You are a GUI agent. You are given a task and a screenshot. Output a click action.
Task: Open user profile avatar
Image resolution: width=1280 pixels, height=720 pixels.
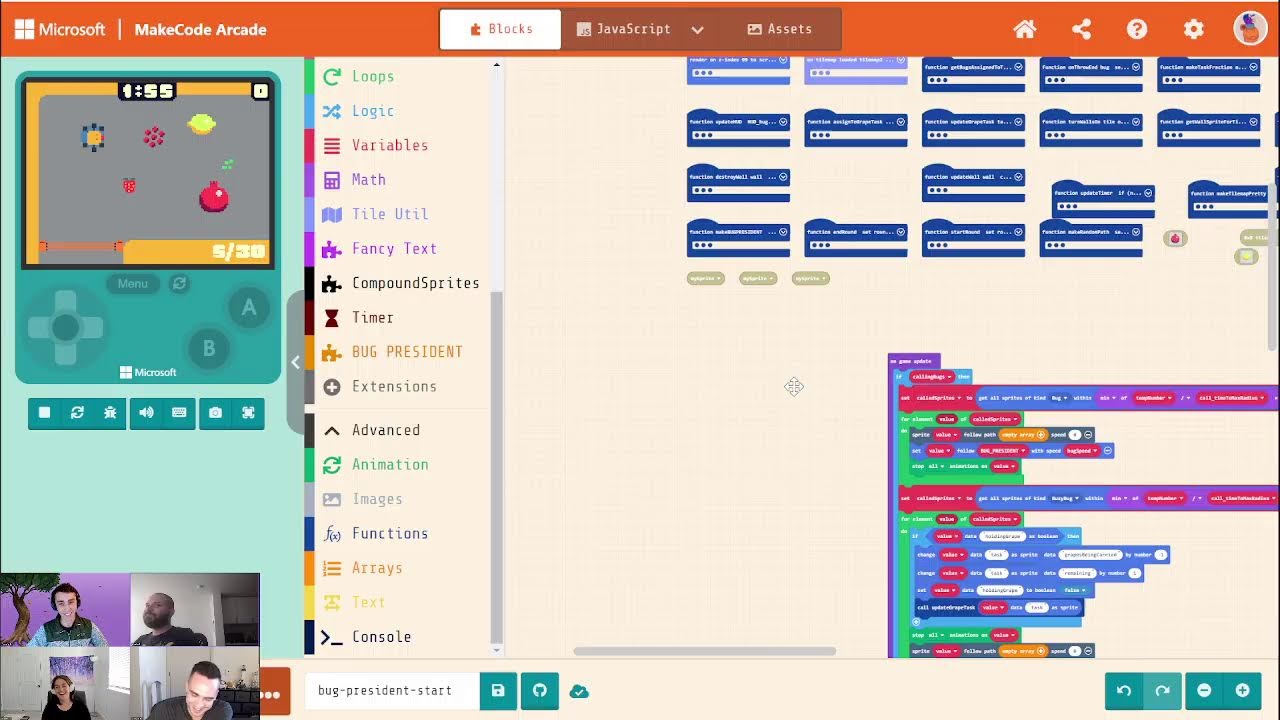click(x=1250, y=29)
